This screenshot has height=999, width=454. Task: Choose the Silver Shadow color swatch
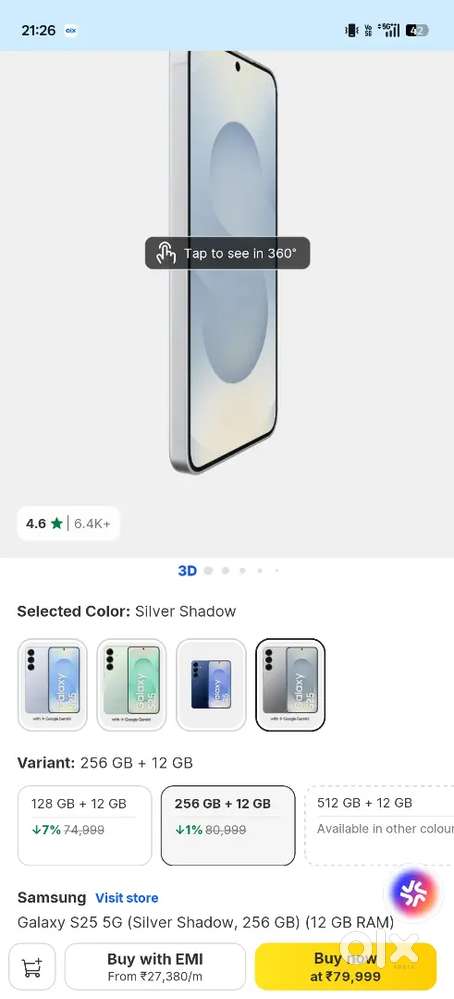pyautogui.click(x=290, y=684)
